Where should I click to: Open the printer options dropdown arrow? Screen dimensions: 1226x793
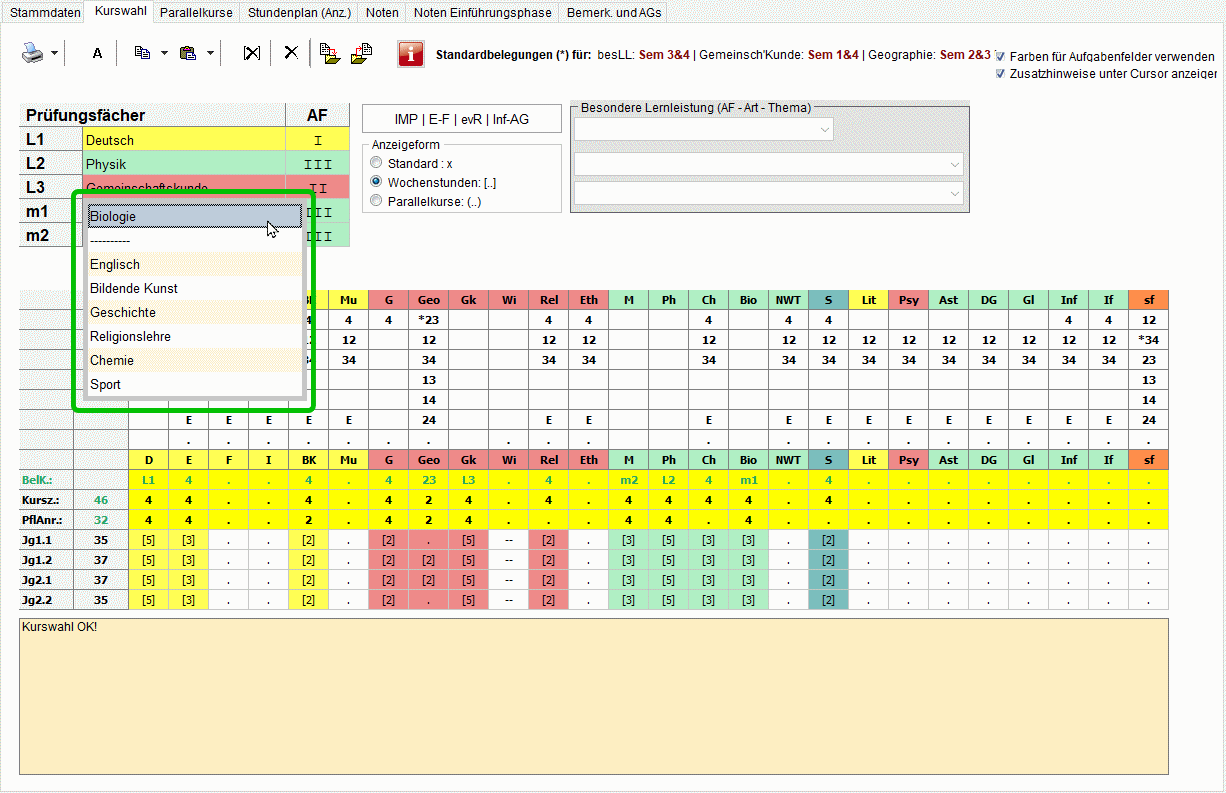[x=54, y=53]
